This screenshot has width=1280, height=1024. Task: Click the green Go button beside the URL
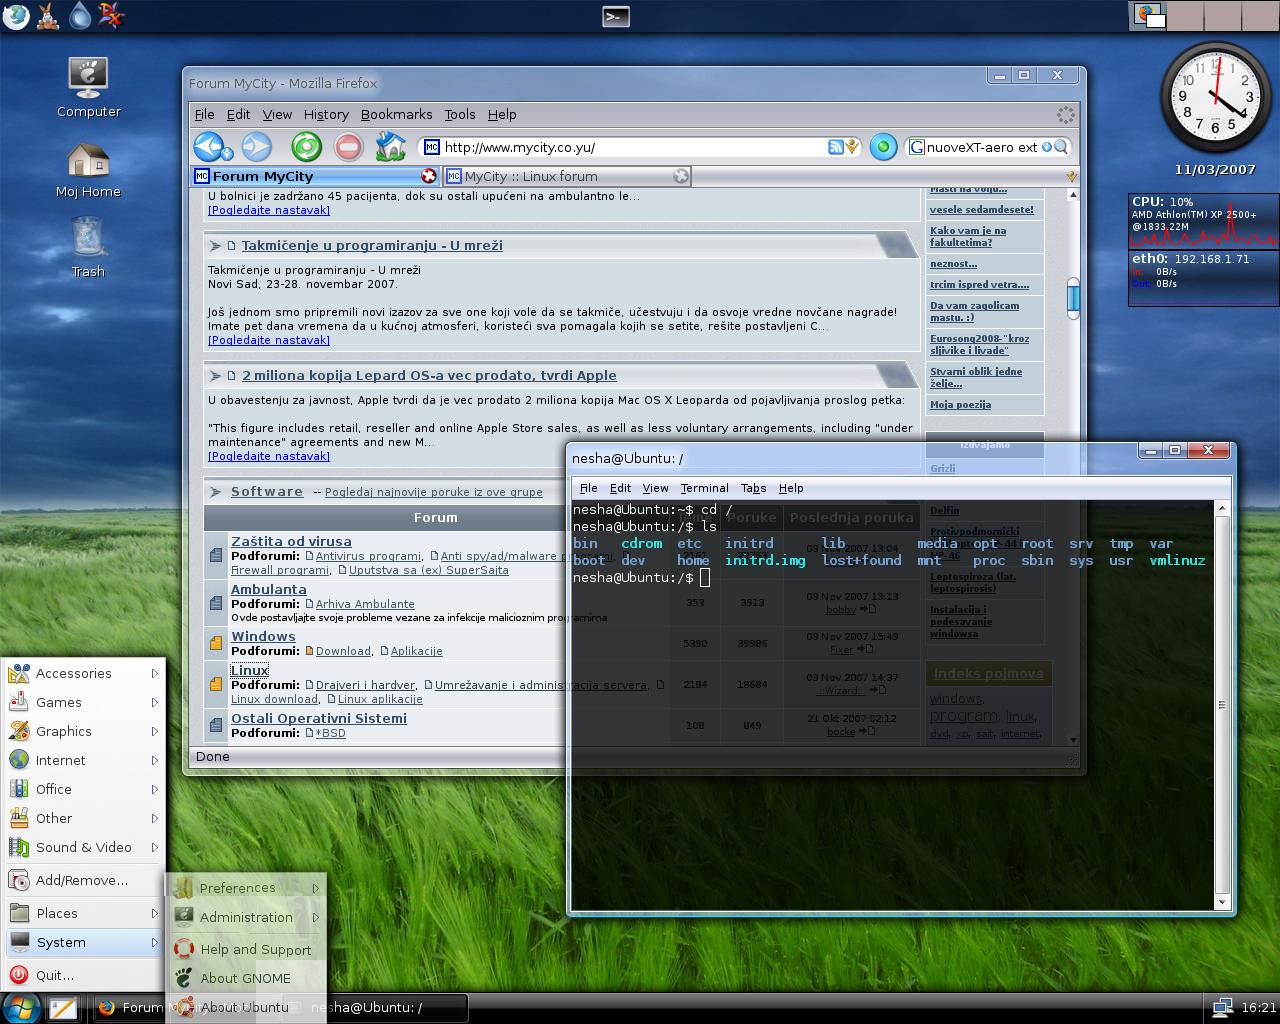click(883, 147)
